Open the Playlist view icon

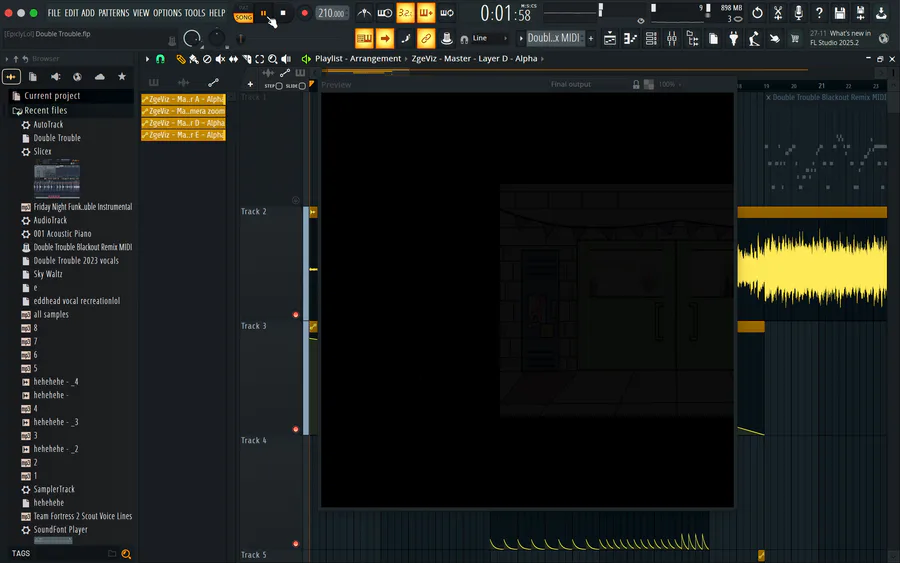(610, 38)
